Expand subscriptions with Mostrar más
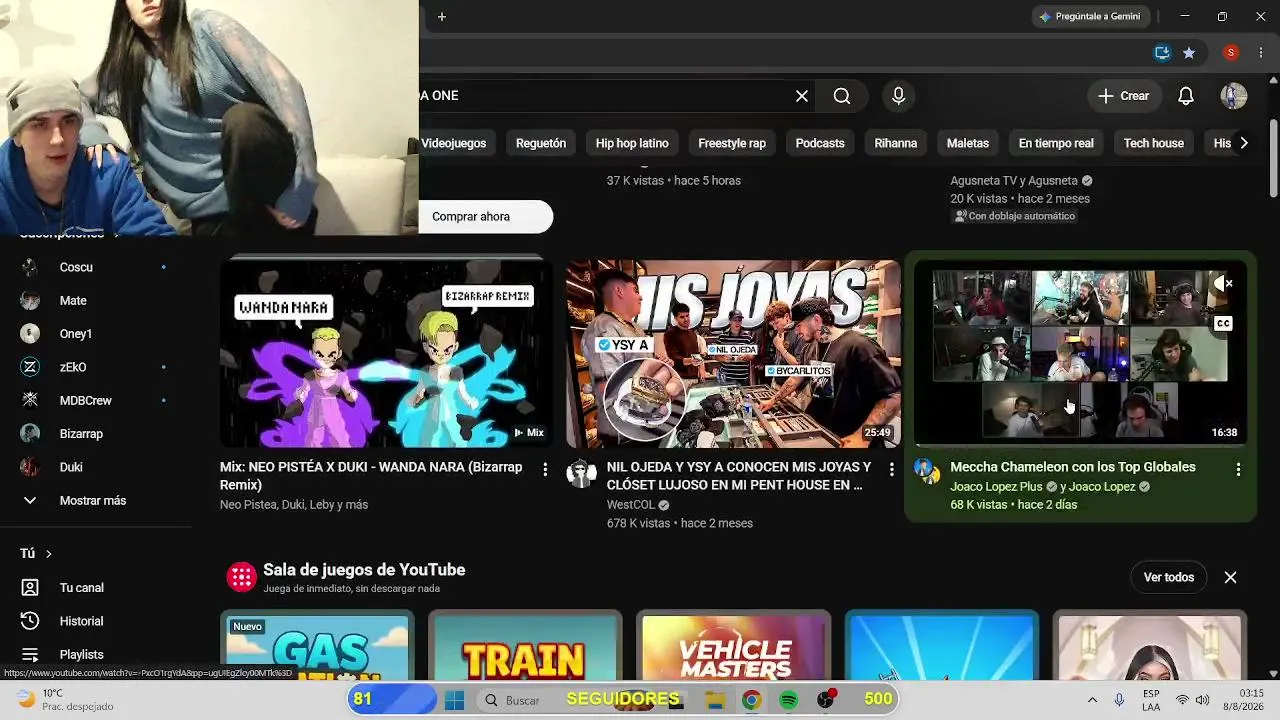Image resolution: width=1280 pixels, height=720 pixels. (x=95, y=501)
